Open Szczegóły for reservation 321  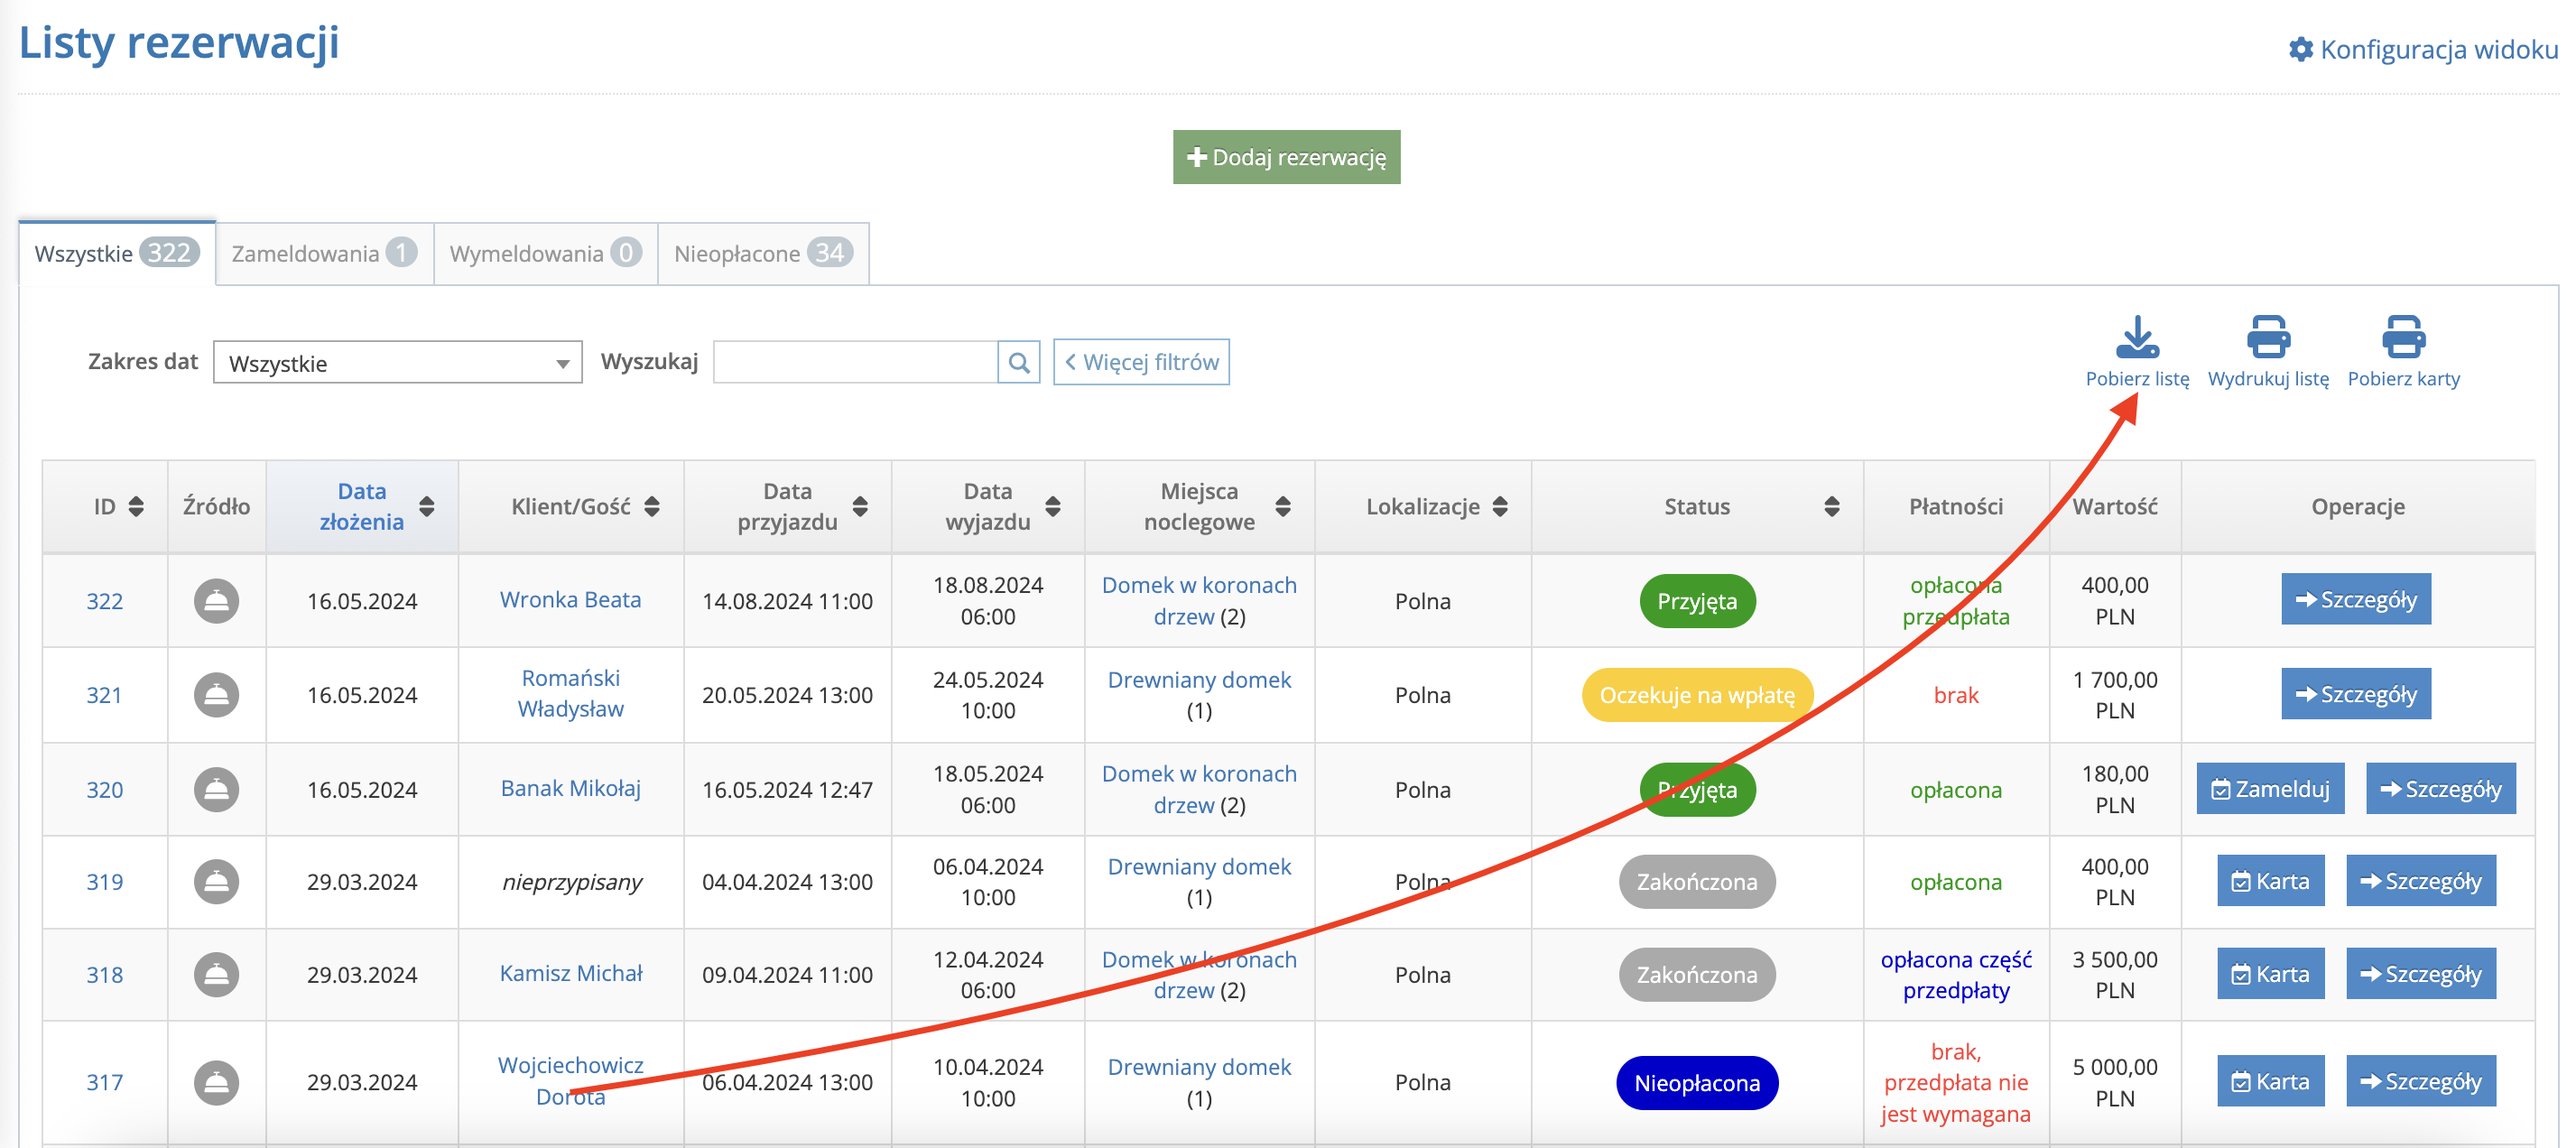(x=2356, y=694)
